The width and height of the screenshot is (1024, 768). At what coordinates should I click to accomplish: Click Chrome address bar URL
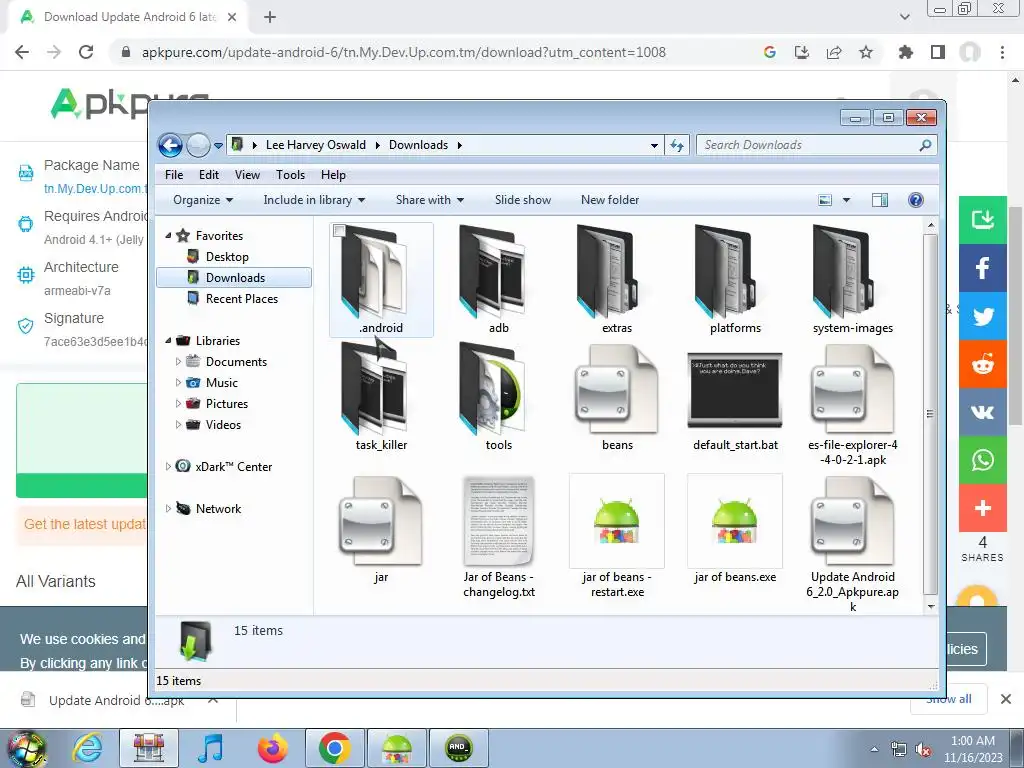point(404,52)
